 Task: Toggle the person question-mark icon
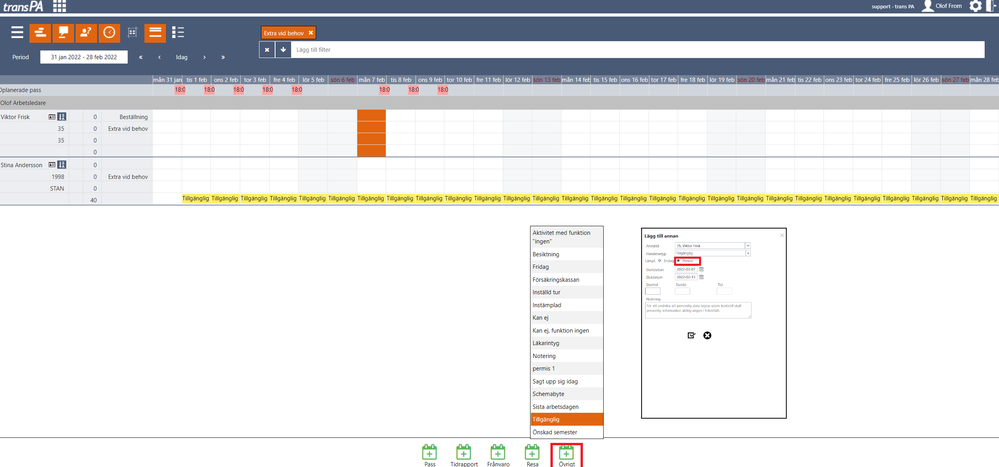click(85, 32)
